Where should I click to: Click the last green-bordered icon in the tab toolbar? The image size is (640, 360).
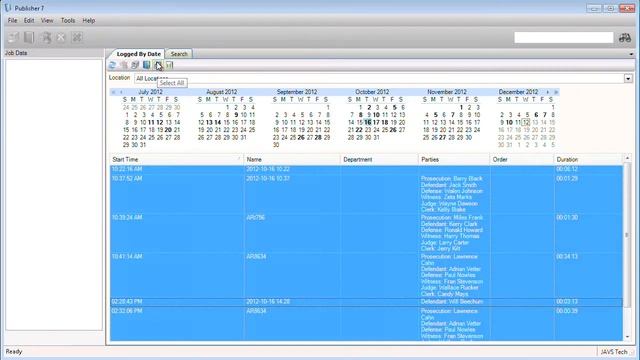(x=169, y=65)
